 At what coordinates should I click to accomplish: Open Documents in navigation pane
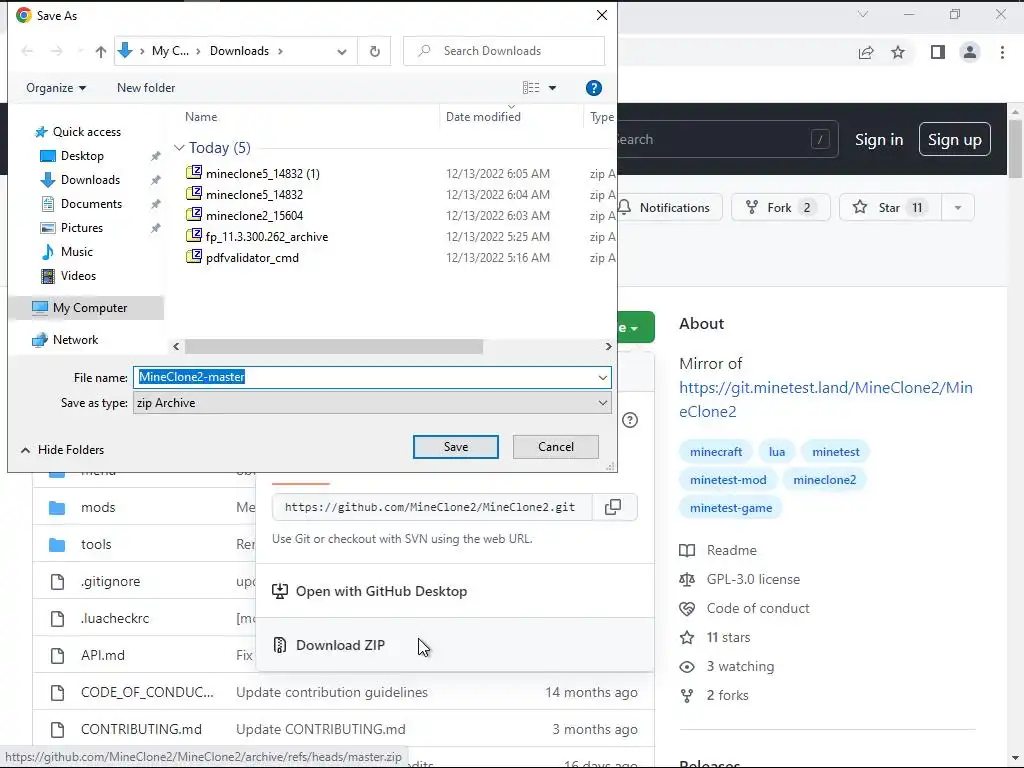coord(91,204)
